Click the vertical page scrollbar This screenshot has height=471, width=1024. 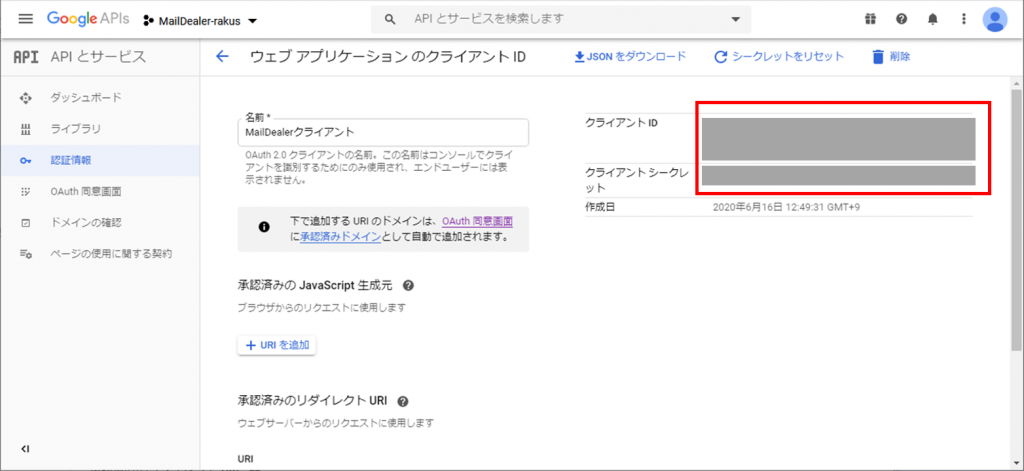(1017, 219)
